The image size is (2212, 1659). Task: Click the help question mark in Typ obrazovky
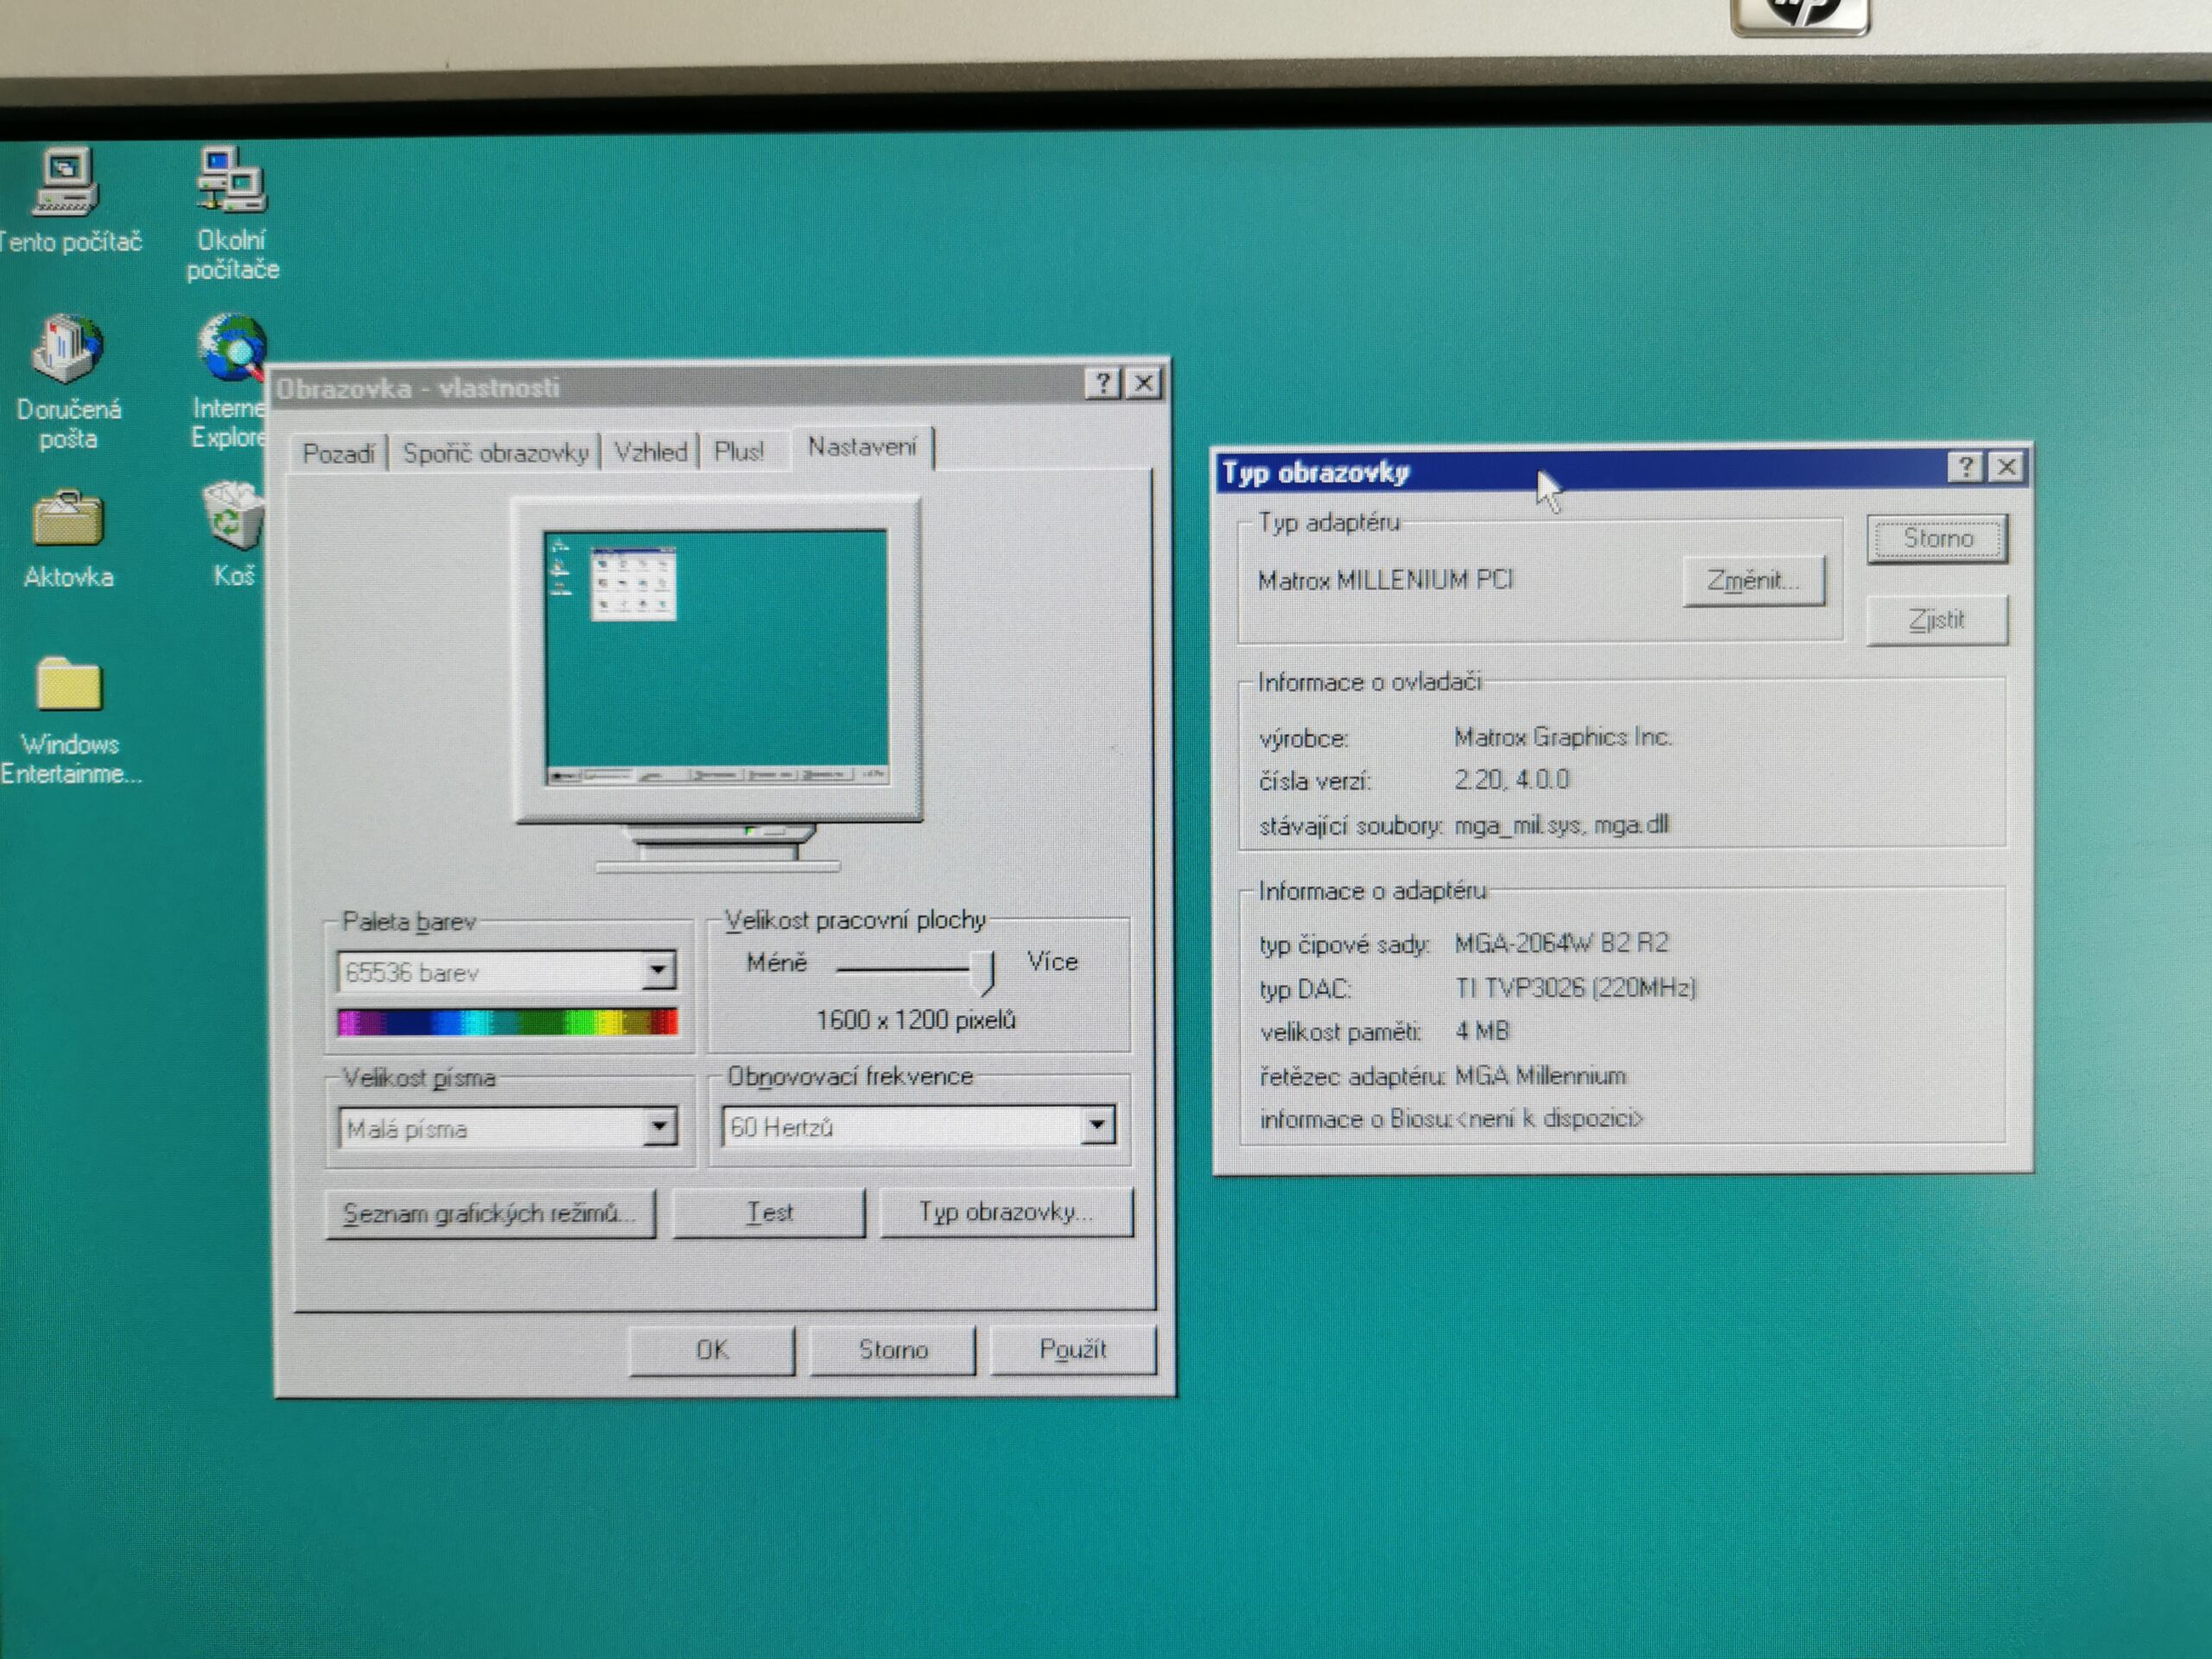(x=1965, y=467)
